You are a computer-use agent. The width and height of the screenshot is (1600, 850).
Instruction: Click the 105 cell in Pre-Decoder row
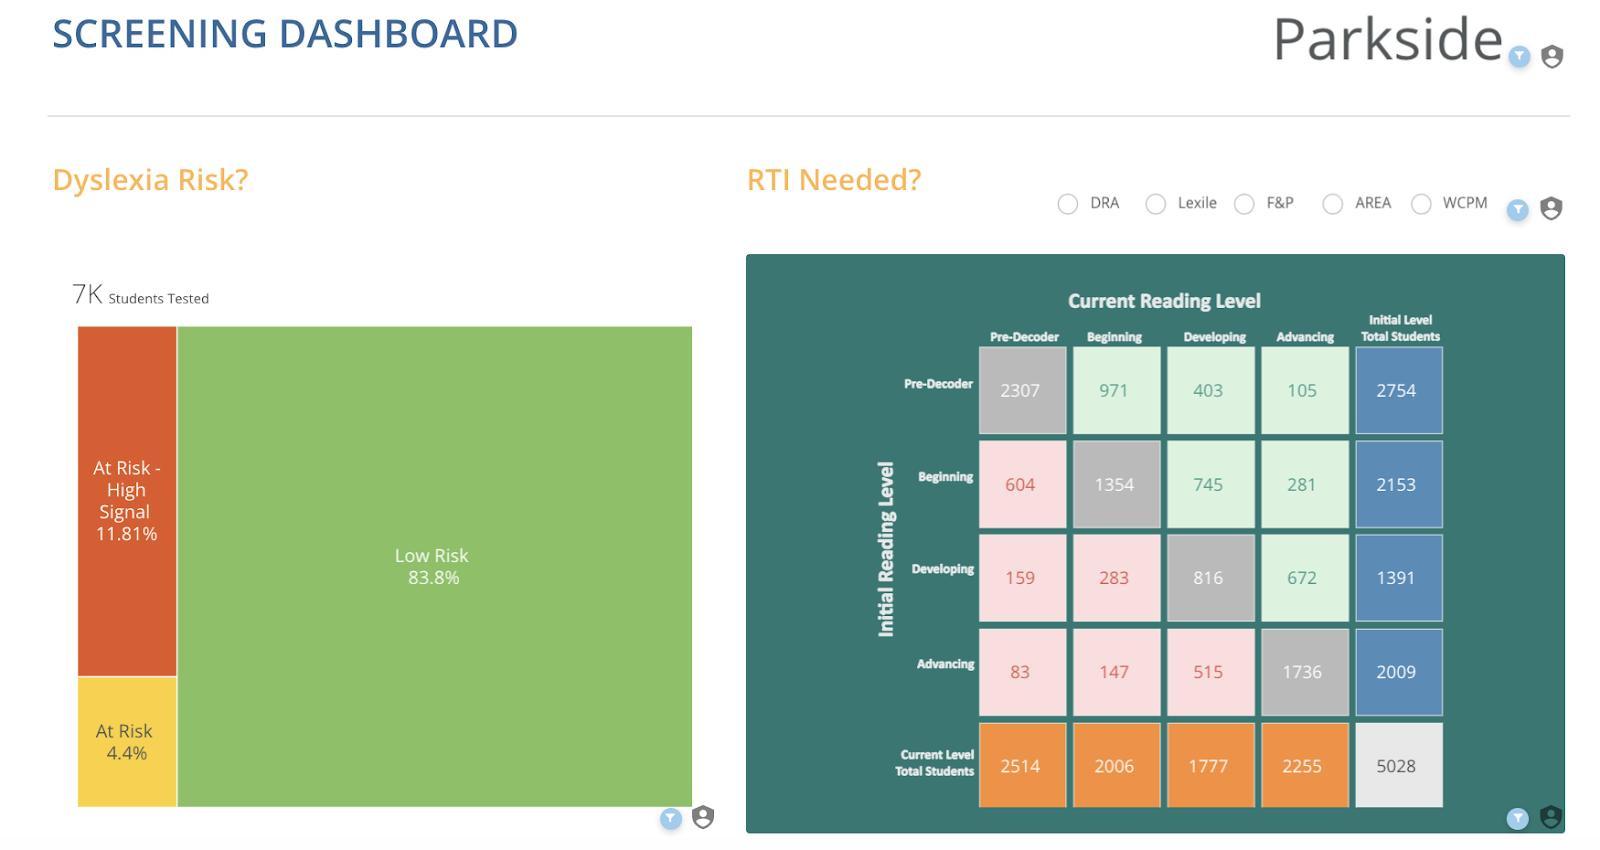pos(1304,390)
